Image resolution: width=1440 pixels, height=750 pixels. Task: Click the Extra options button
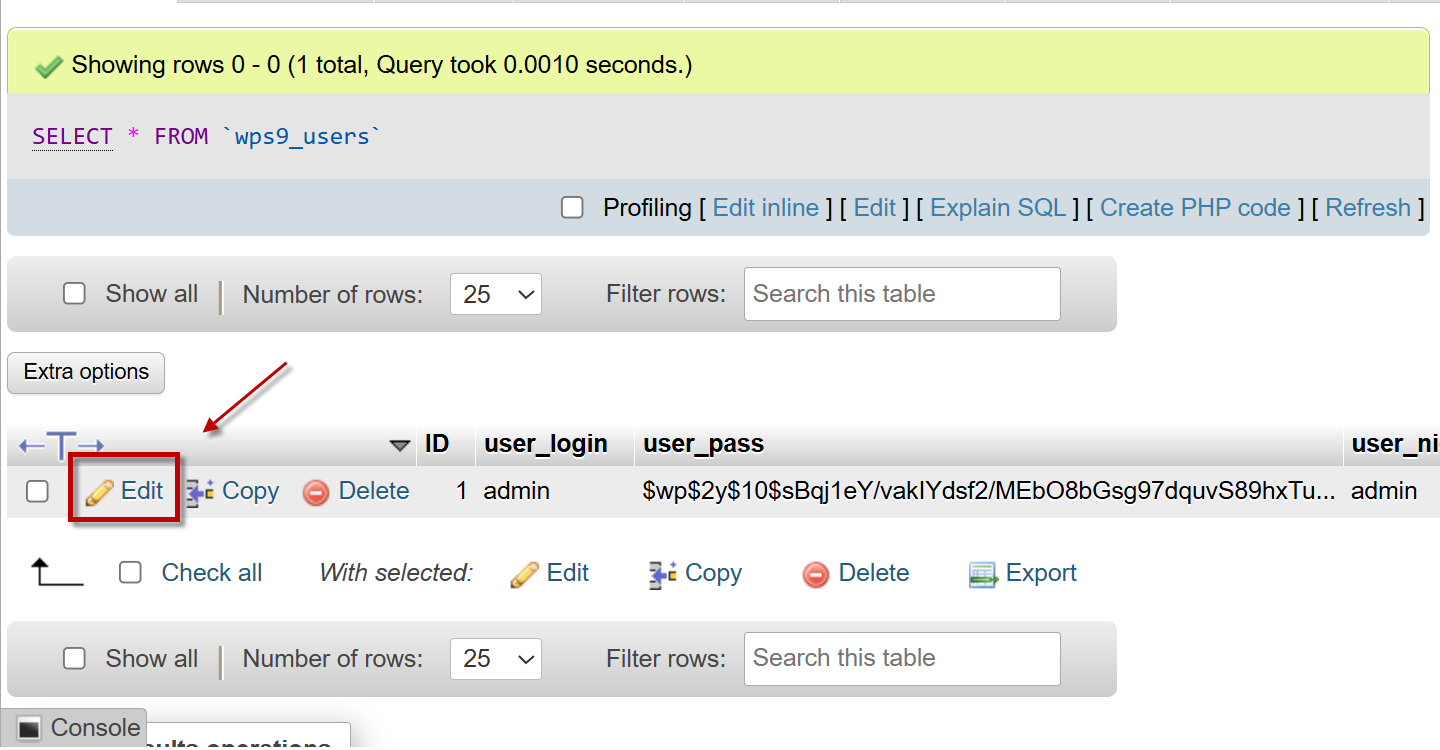tap(86, 372)
